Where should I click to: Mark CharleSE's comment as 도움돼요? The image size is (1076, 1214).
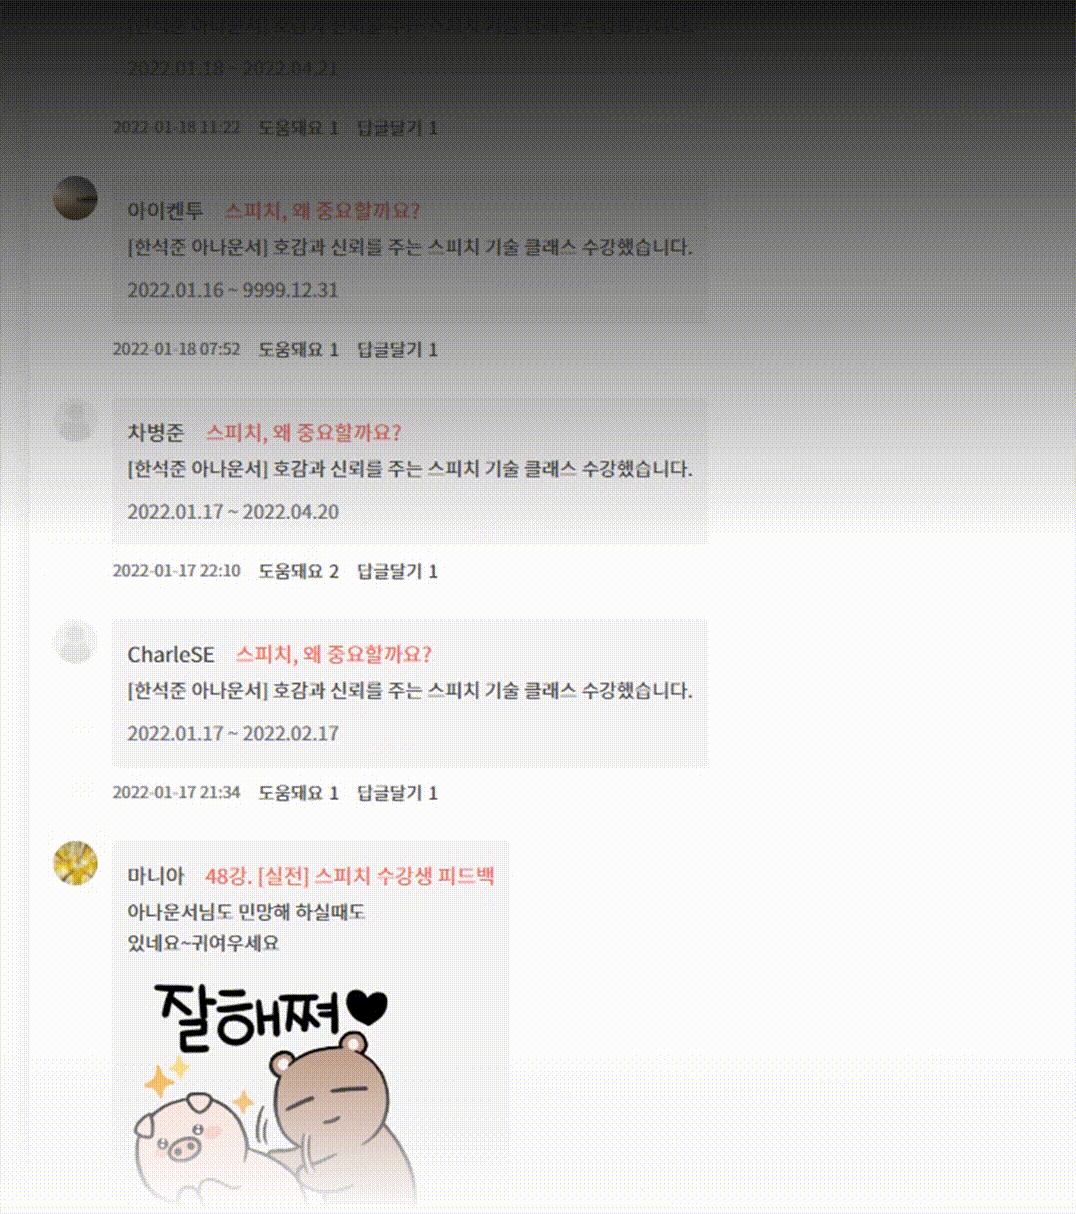(x=298, y=794)
